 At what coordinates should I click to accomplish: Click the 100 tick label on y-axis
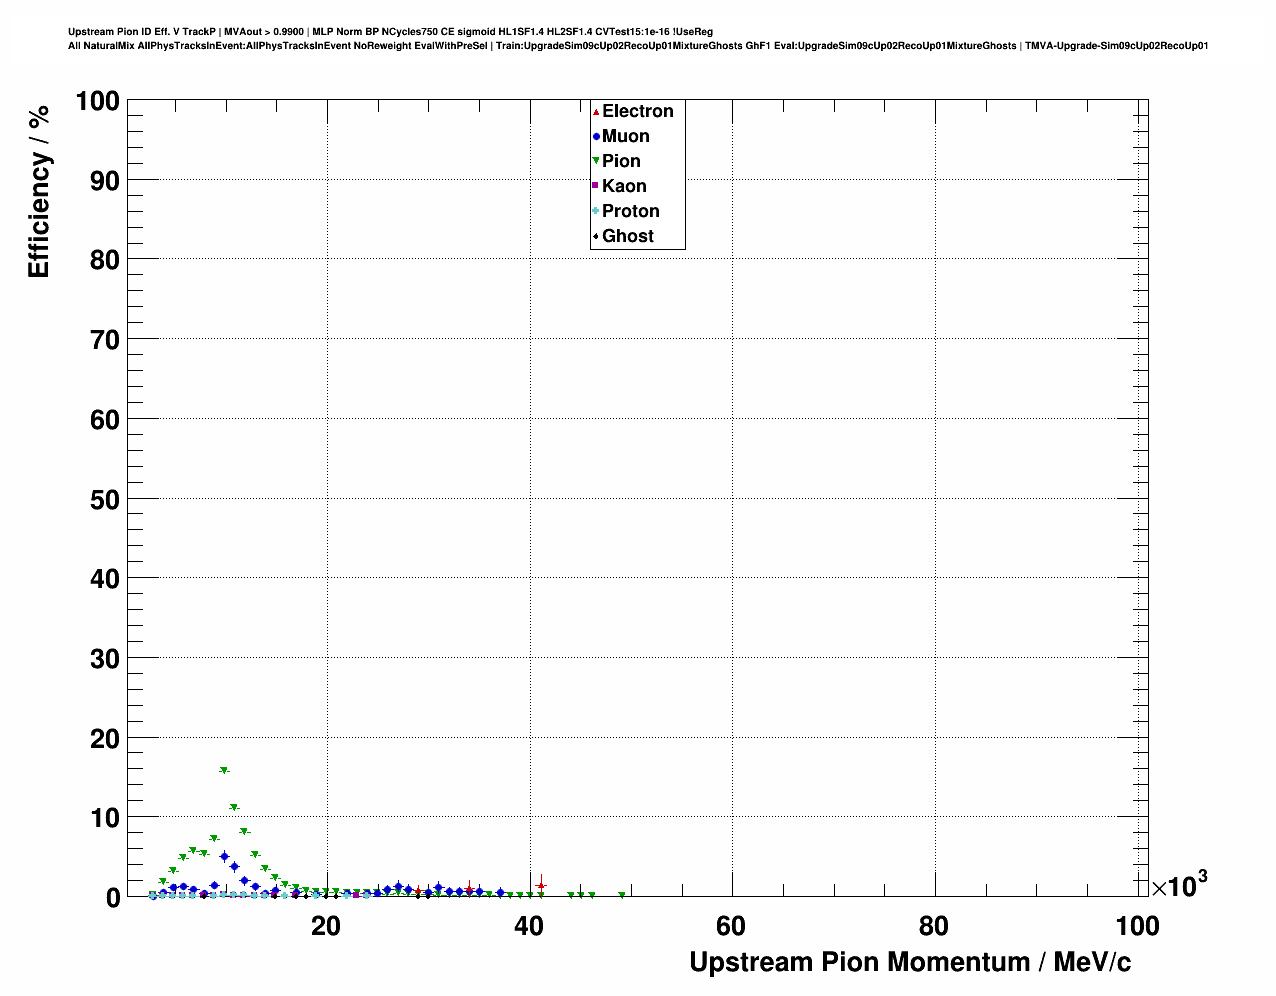97,101
